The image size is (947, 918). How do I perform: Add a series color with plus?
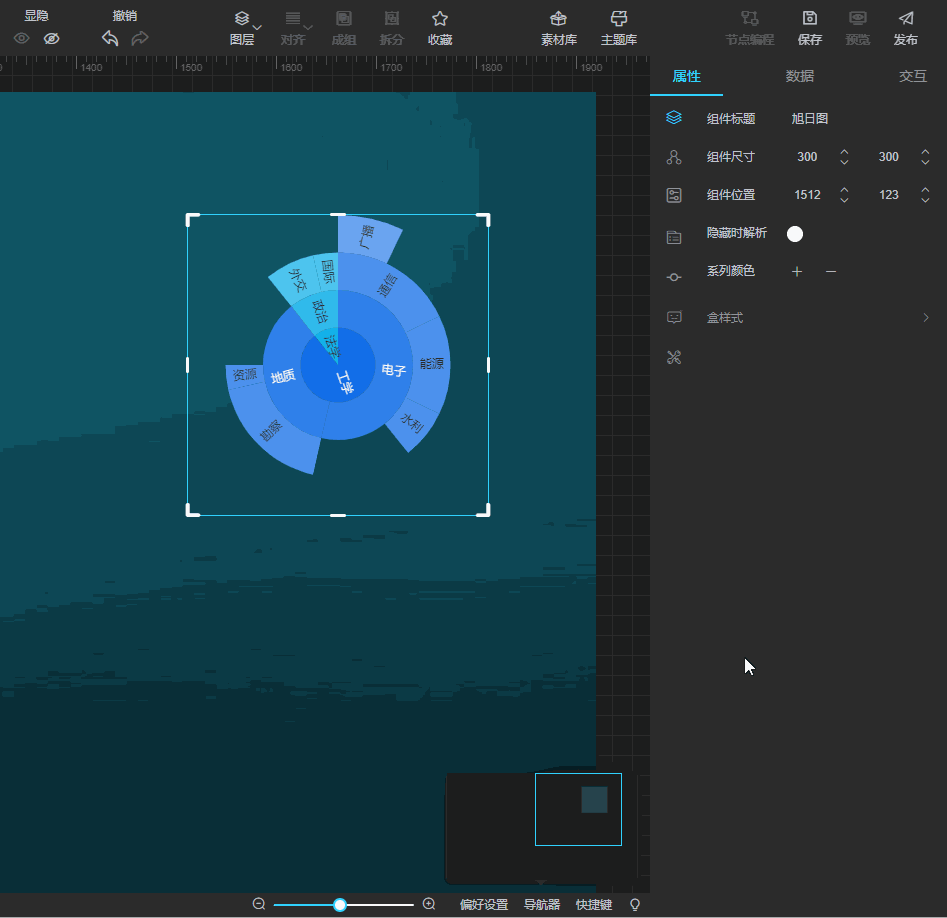pyautogui.click(x=797, y=271)
